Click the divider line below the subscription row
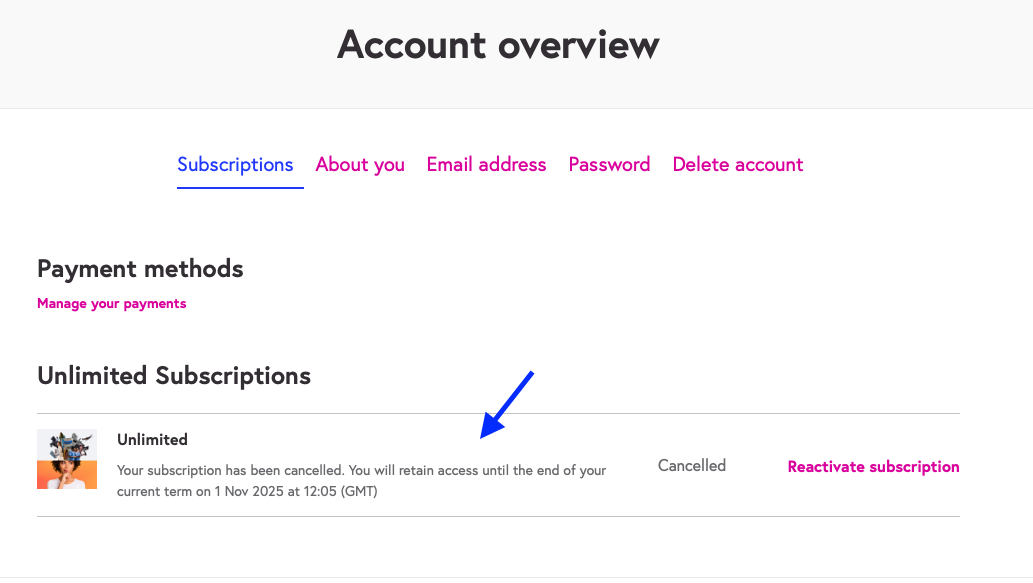Image resolution: width=1033 pixels, height=583 pixels. point(498,516)
